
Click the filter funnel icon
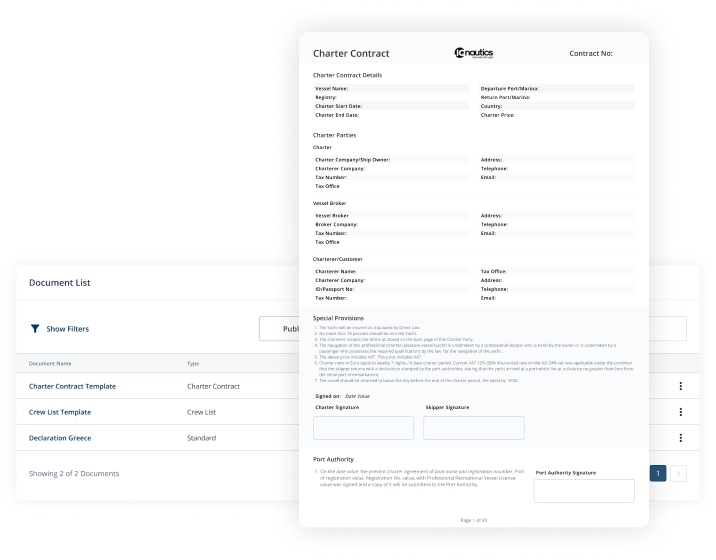[x=35, y=328]
